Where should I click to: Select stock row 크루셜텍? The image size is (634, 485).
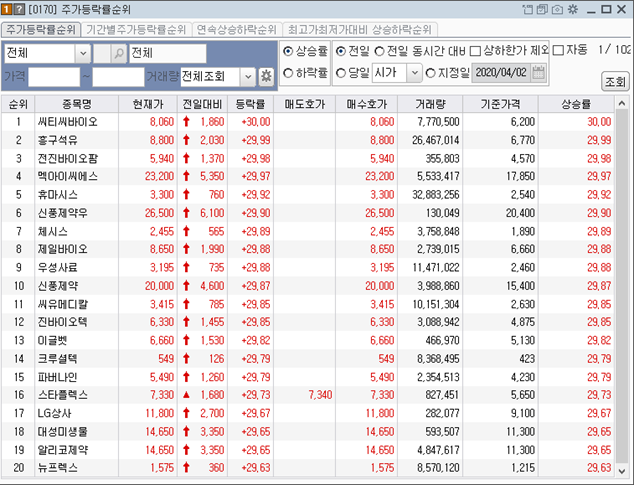[308, 358]
